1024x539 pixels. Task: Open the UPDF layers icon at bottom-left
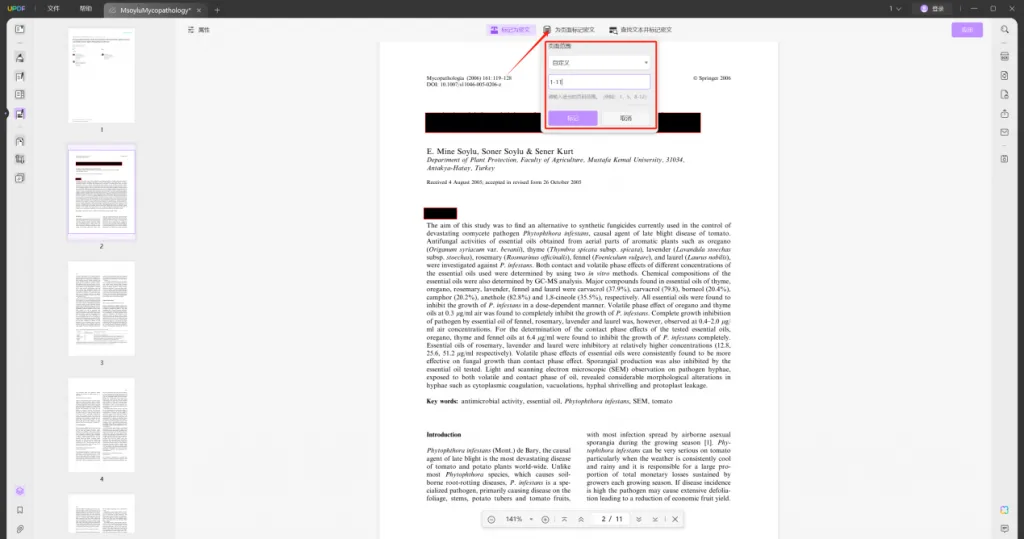20,491
